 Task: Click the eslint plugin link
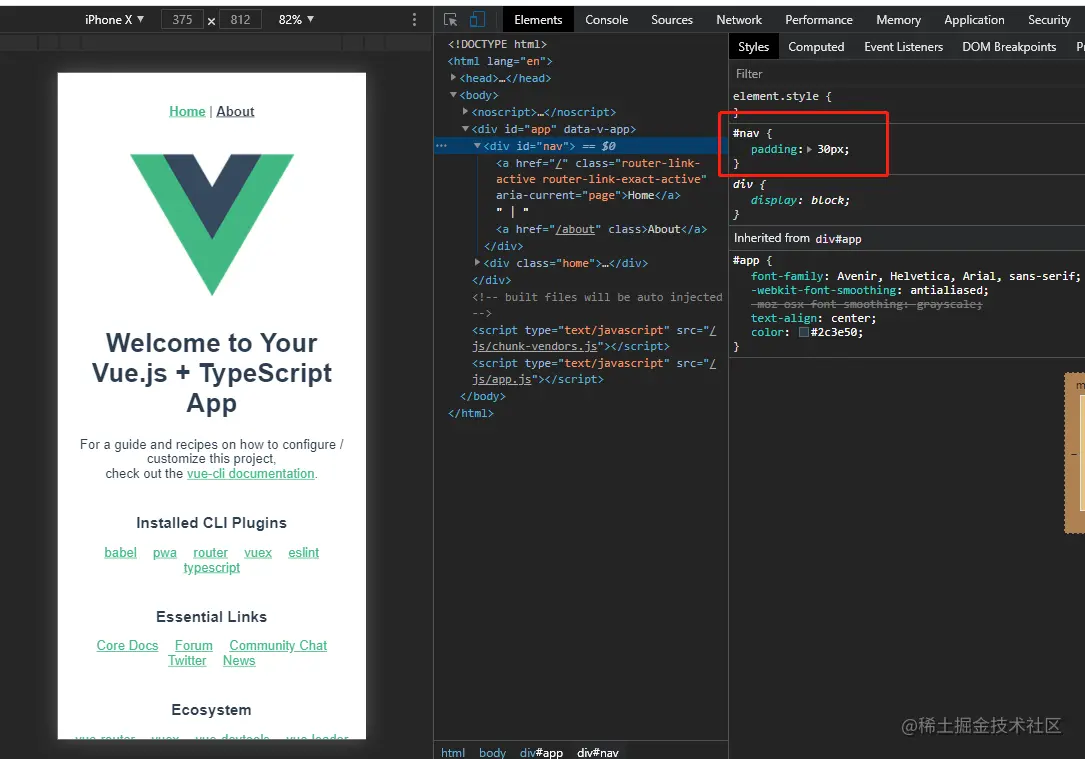(303, 553)
